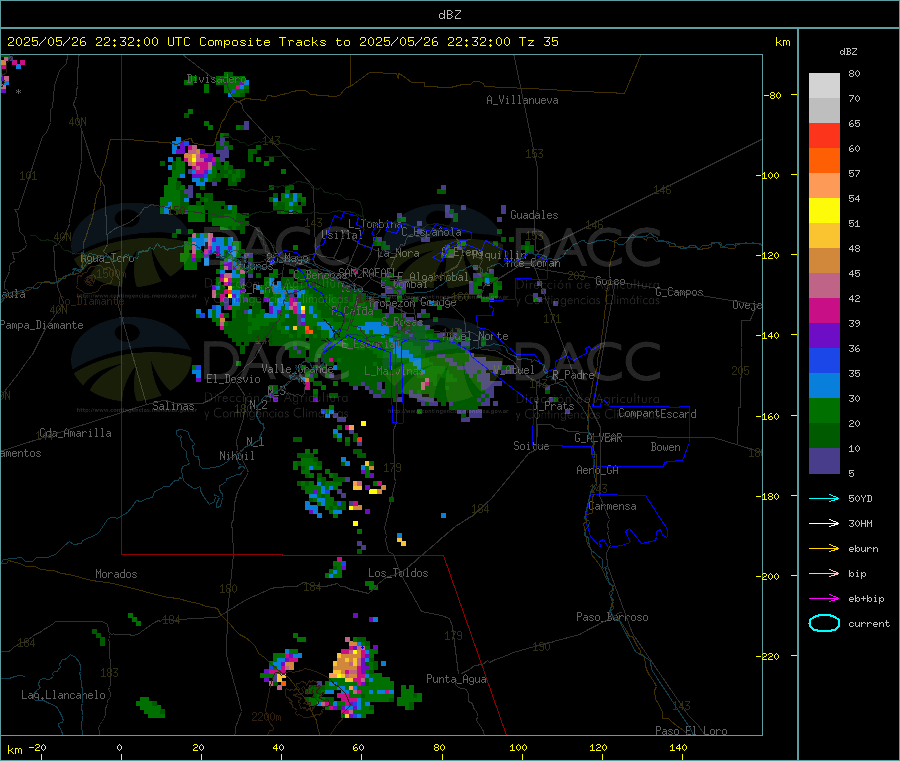Click the L_Malvinas place label
900x761 pixels.
pyautogui.click(x=394, y=371)
